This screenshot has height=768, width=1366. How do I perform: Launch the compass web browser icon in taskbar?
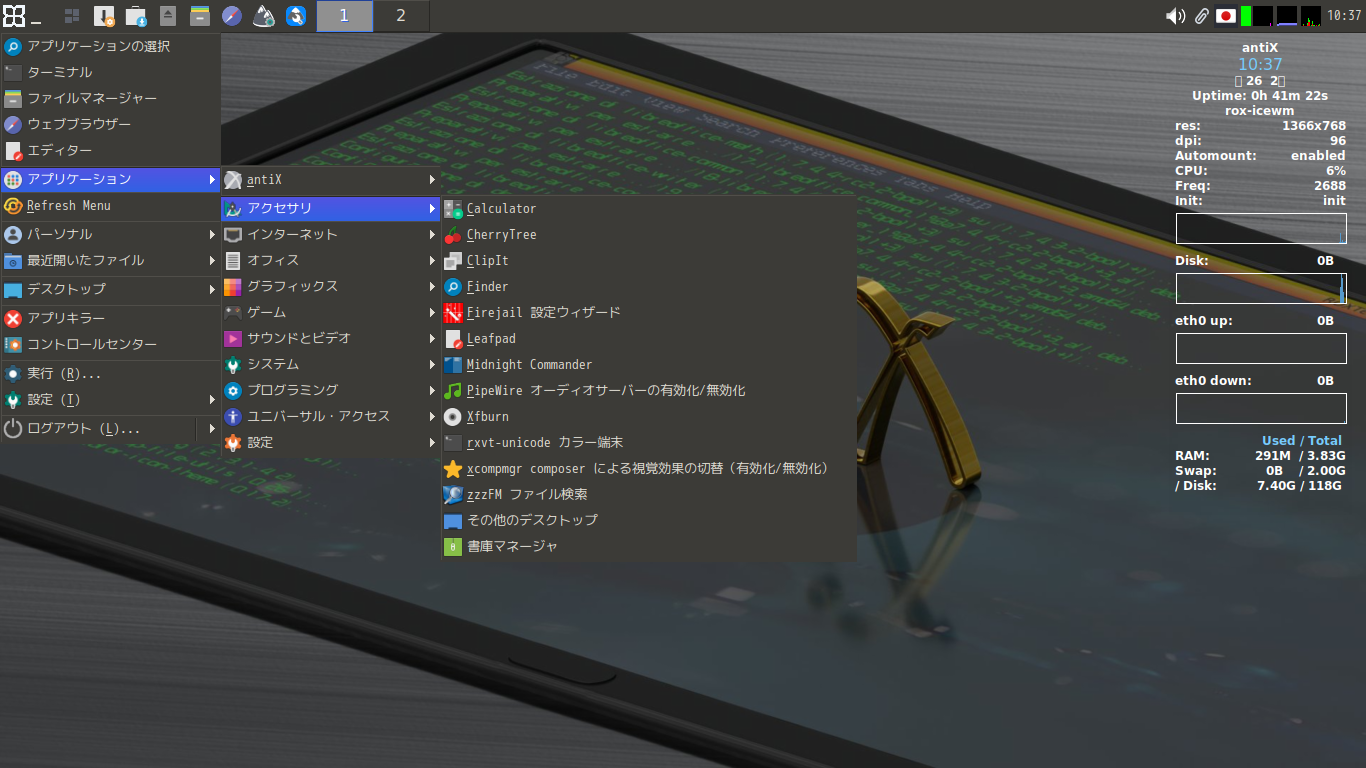[232, 16]
